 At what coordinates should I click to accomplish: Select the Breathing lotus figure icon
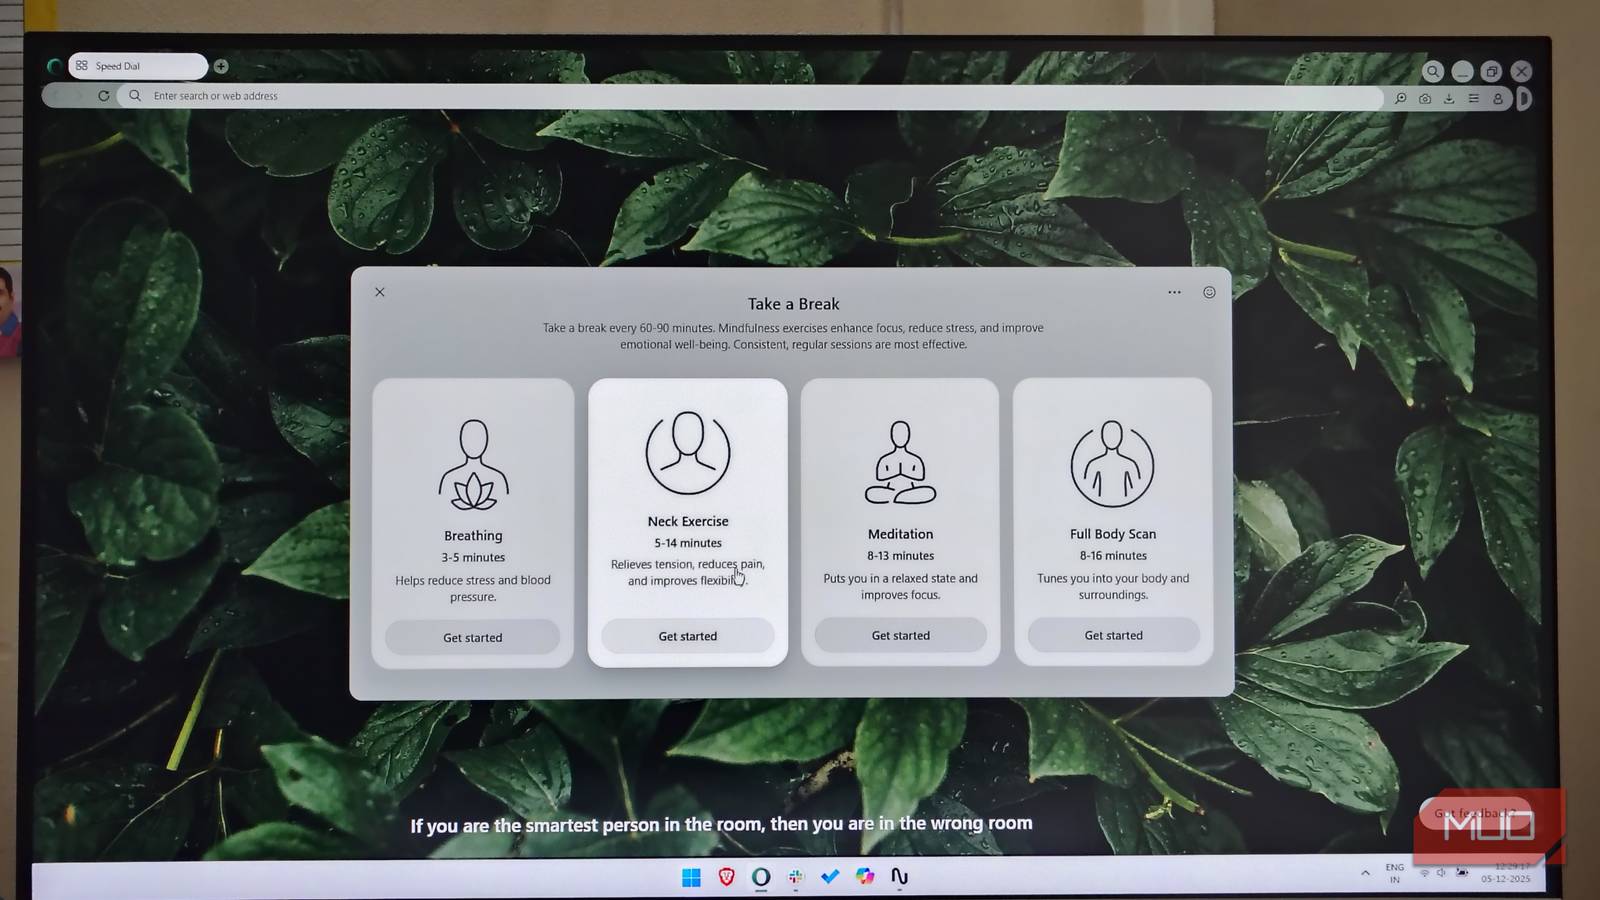[x=473, y=465]
